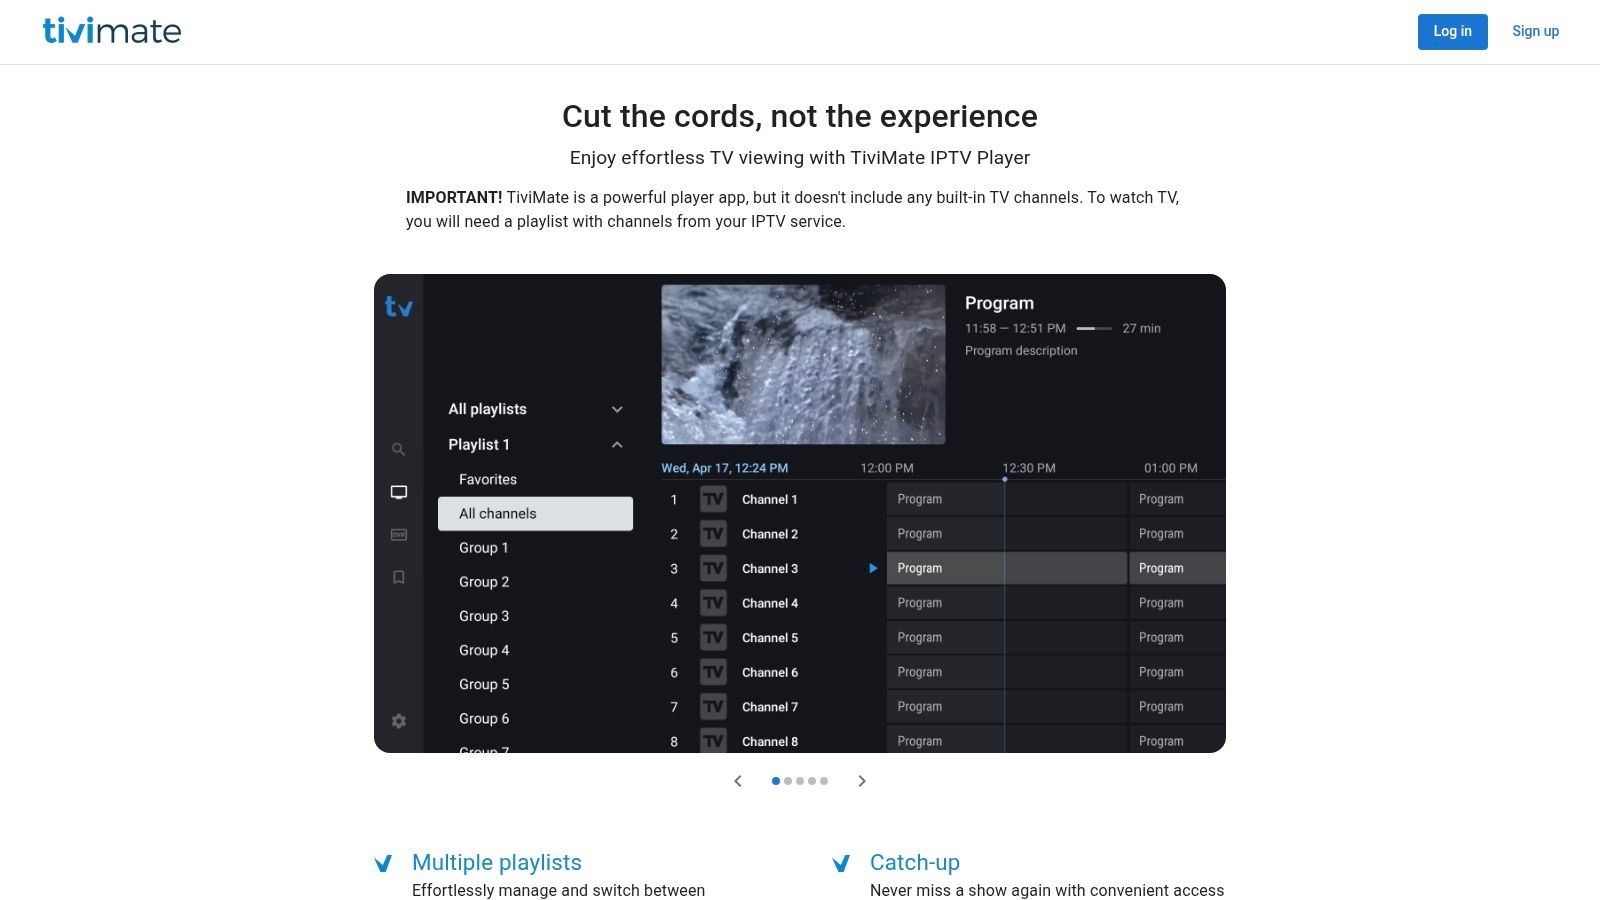Select the Channel 2 name label
This screenshot has height=900, width=1600.
(x=770, y=534)
